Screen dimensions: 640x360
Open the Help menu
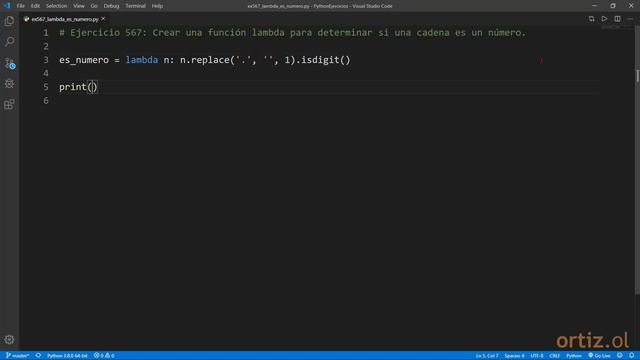pos(157,6)
